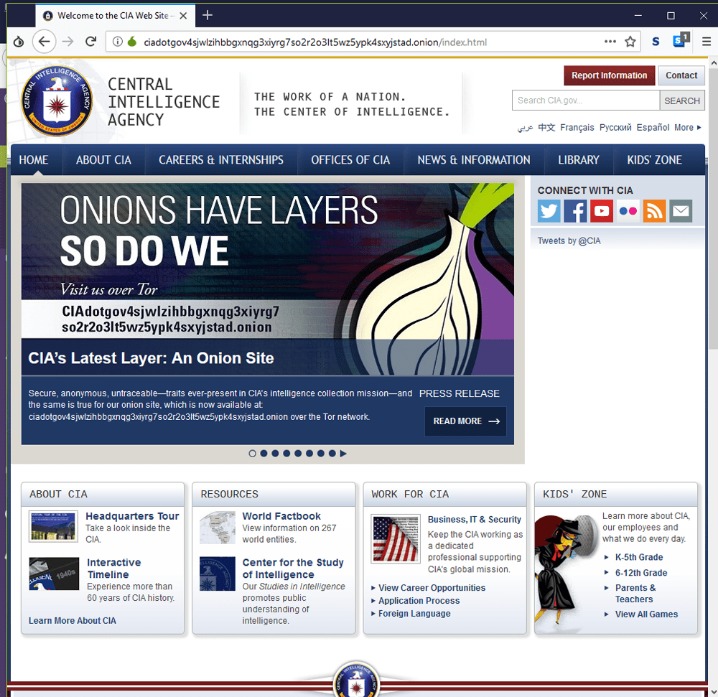718x697 pixels.
Task: Reload the current page
Action: pyautogui.click(x=91, y=42)
